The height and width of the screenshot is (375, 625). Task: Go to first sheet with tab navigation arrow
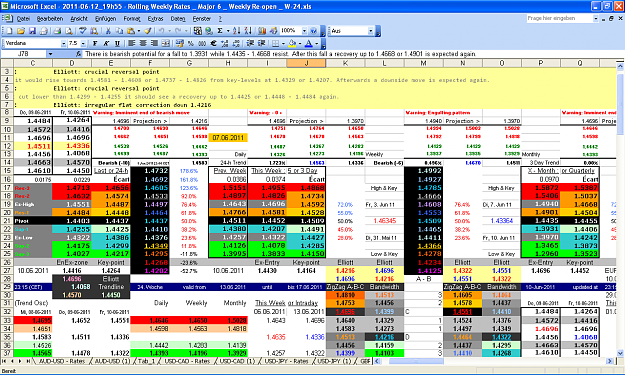(4, 361)
